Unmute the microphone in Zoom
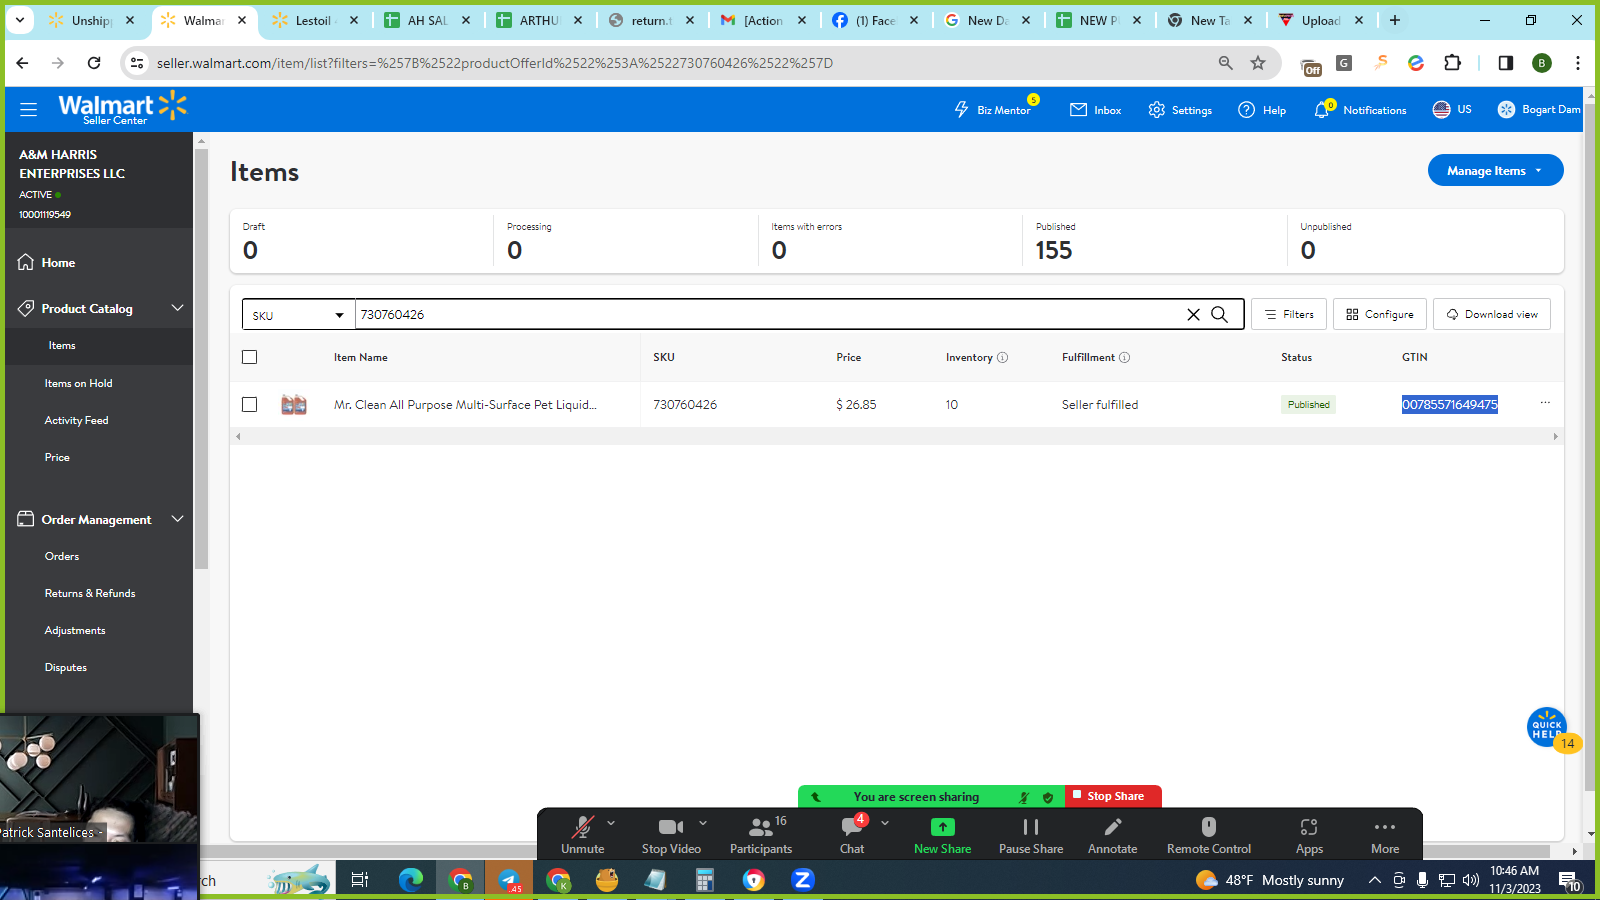The height and width of the screenshot is (900, 1600). 583,835
